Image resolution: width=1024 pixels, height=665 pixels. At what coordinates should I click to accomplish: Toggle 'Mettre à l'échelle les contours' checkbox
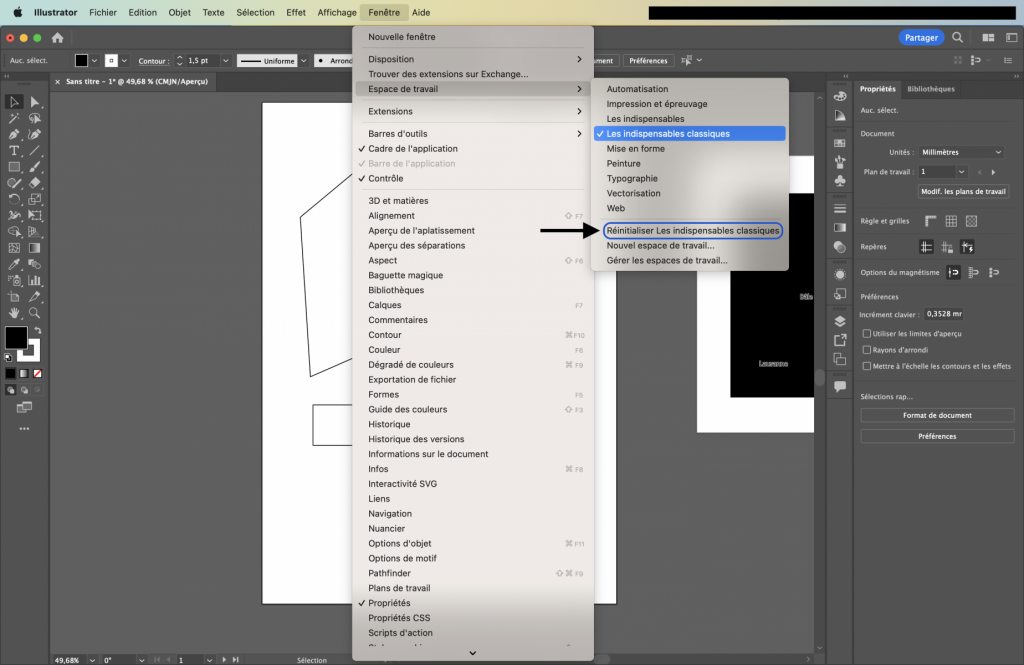866,366
